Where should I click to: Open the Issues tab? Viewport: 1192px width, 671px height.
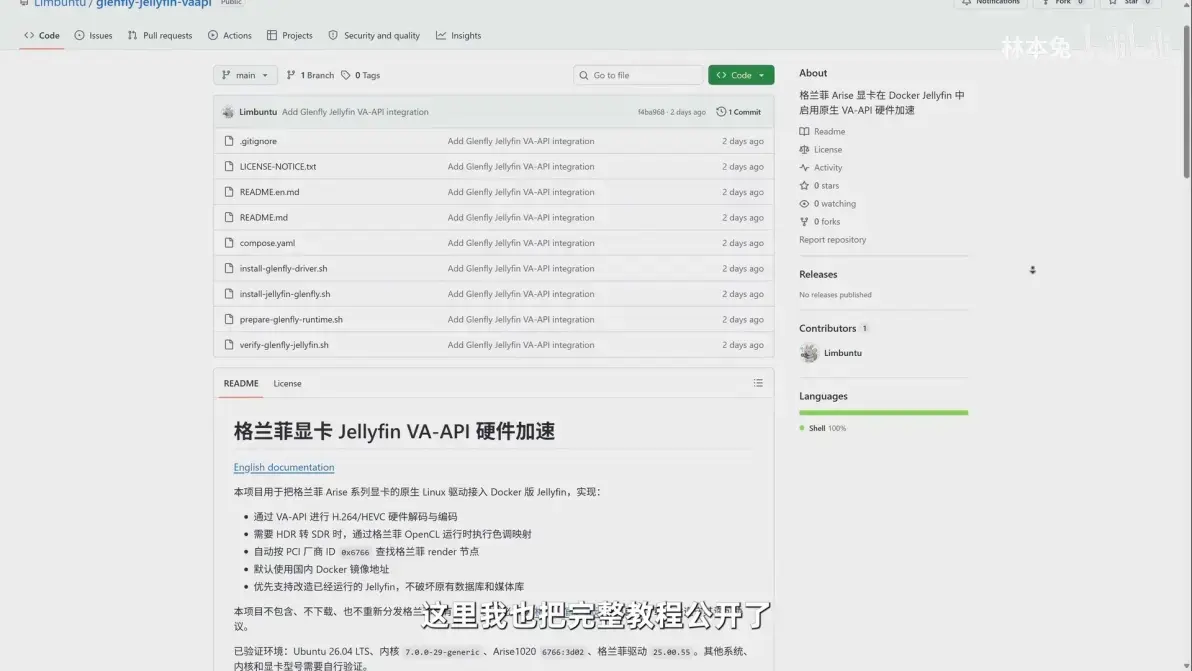tap(94, 36)
